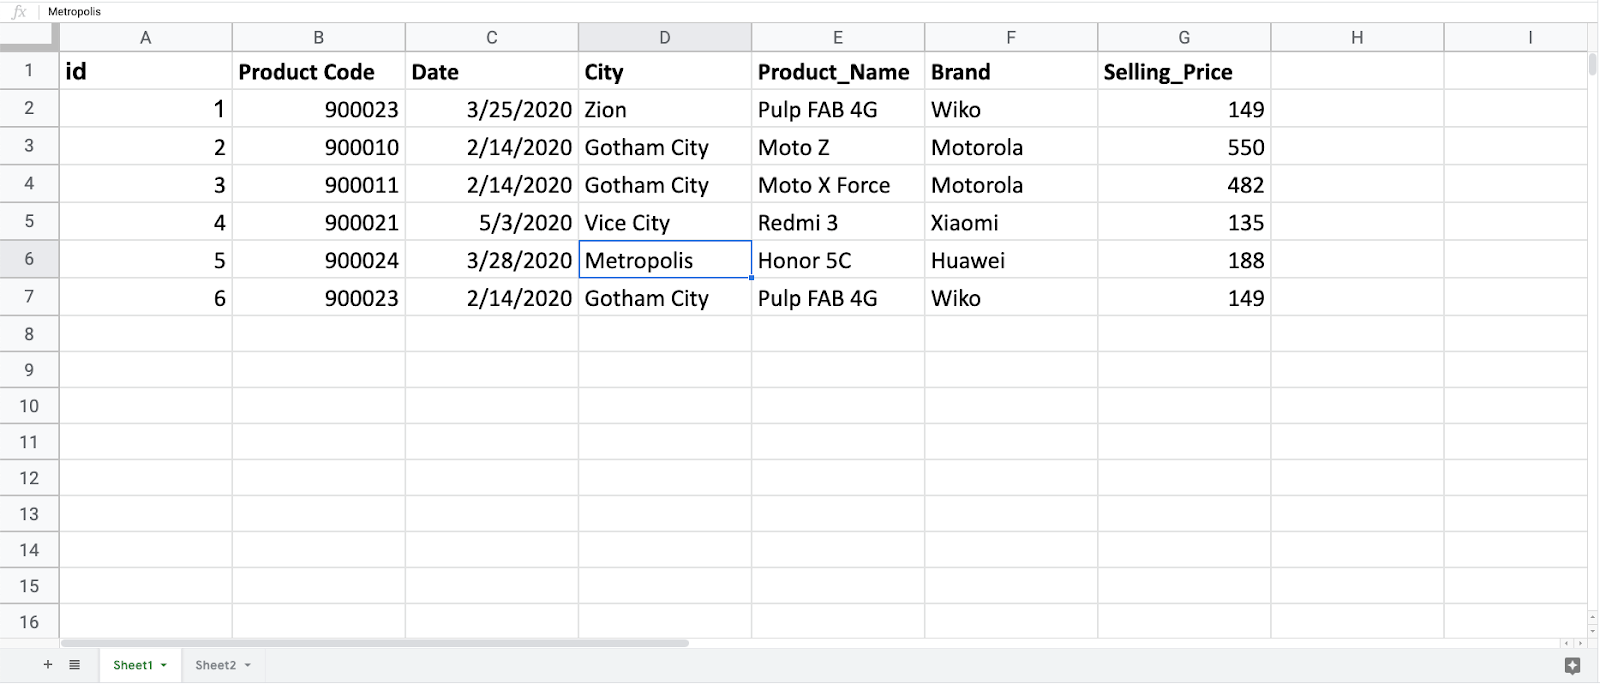Click the vertical scrollbar thumb
1600x684 pixels.
click(x=1592, y=65)
